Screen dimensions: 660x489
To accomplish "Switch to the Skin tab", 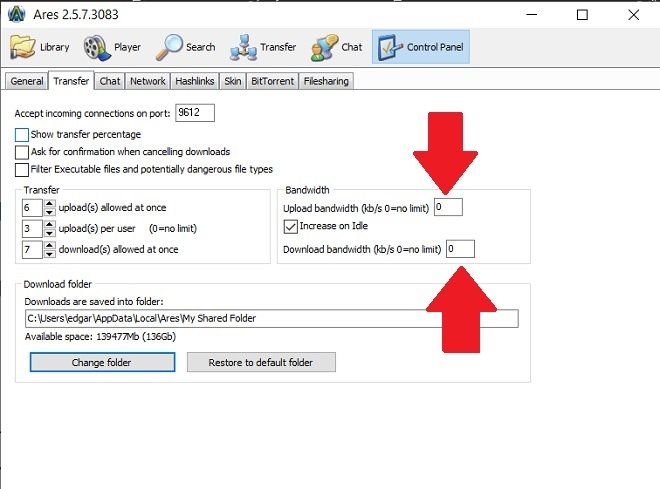I will (x=232, y=81).
